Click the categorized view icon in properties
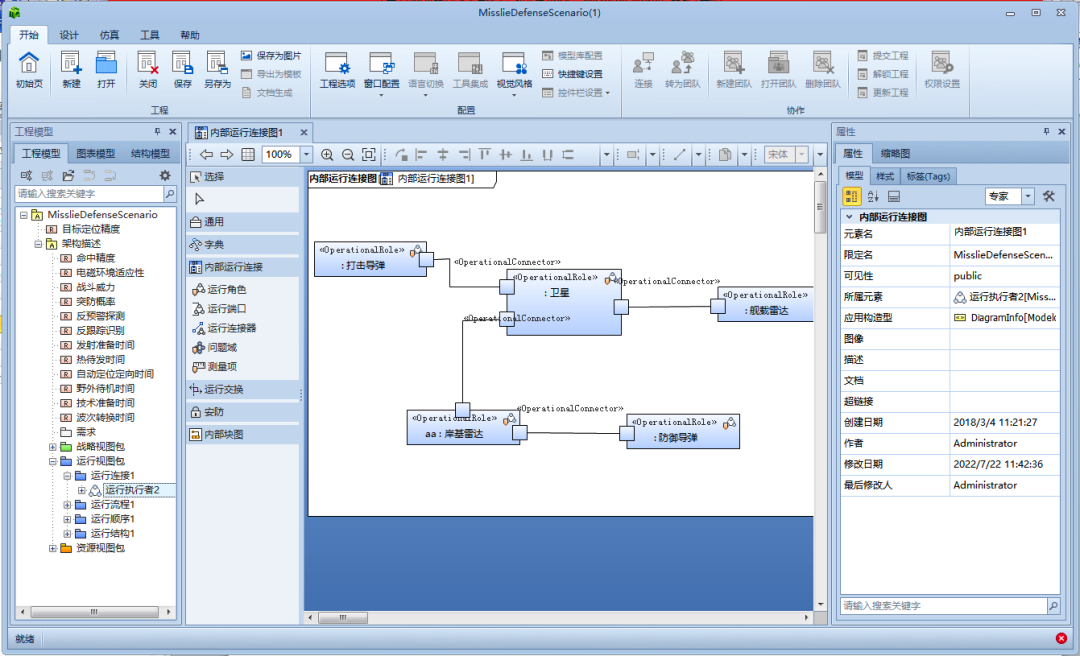 point(851,196)
